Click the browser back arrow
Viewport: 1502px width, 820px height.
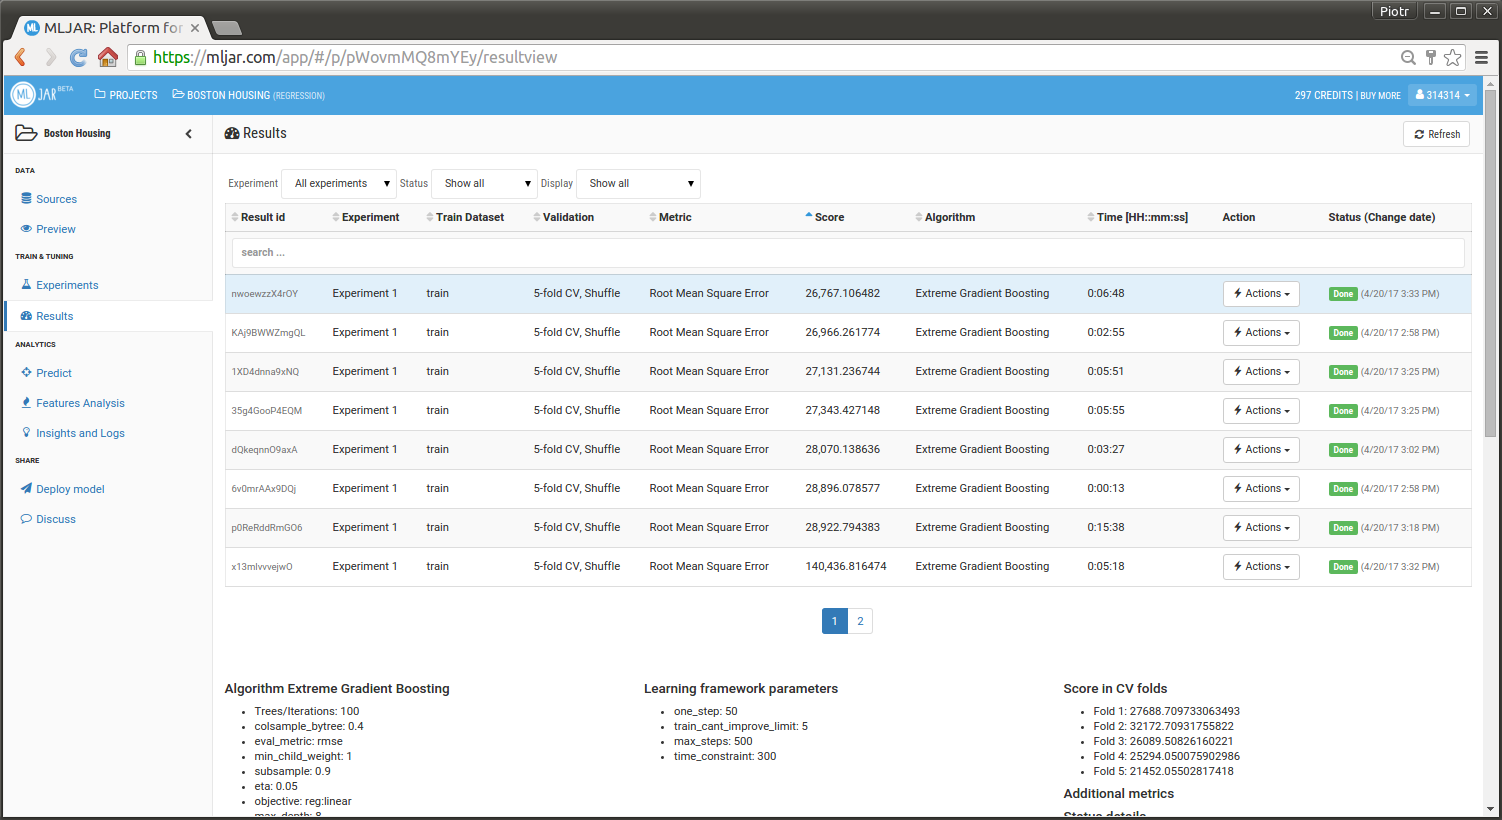(x=20, y=57)
